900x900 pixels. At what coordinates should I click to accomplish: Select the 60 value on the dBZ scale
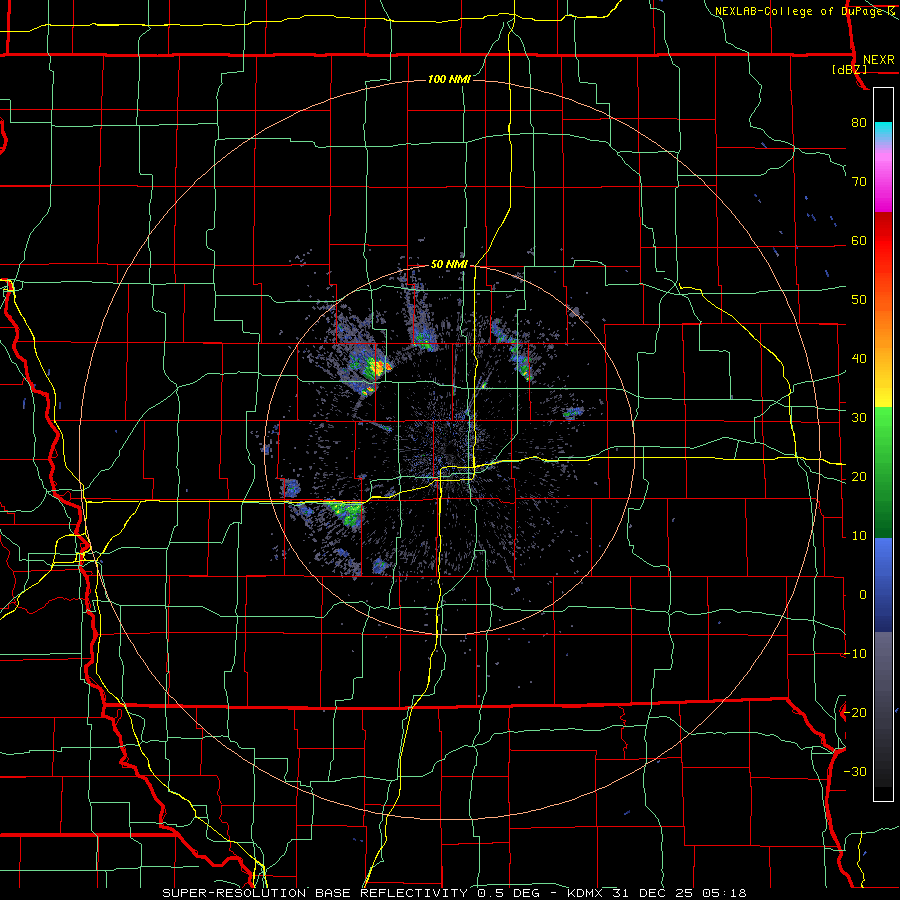[x=859, y=241]
